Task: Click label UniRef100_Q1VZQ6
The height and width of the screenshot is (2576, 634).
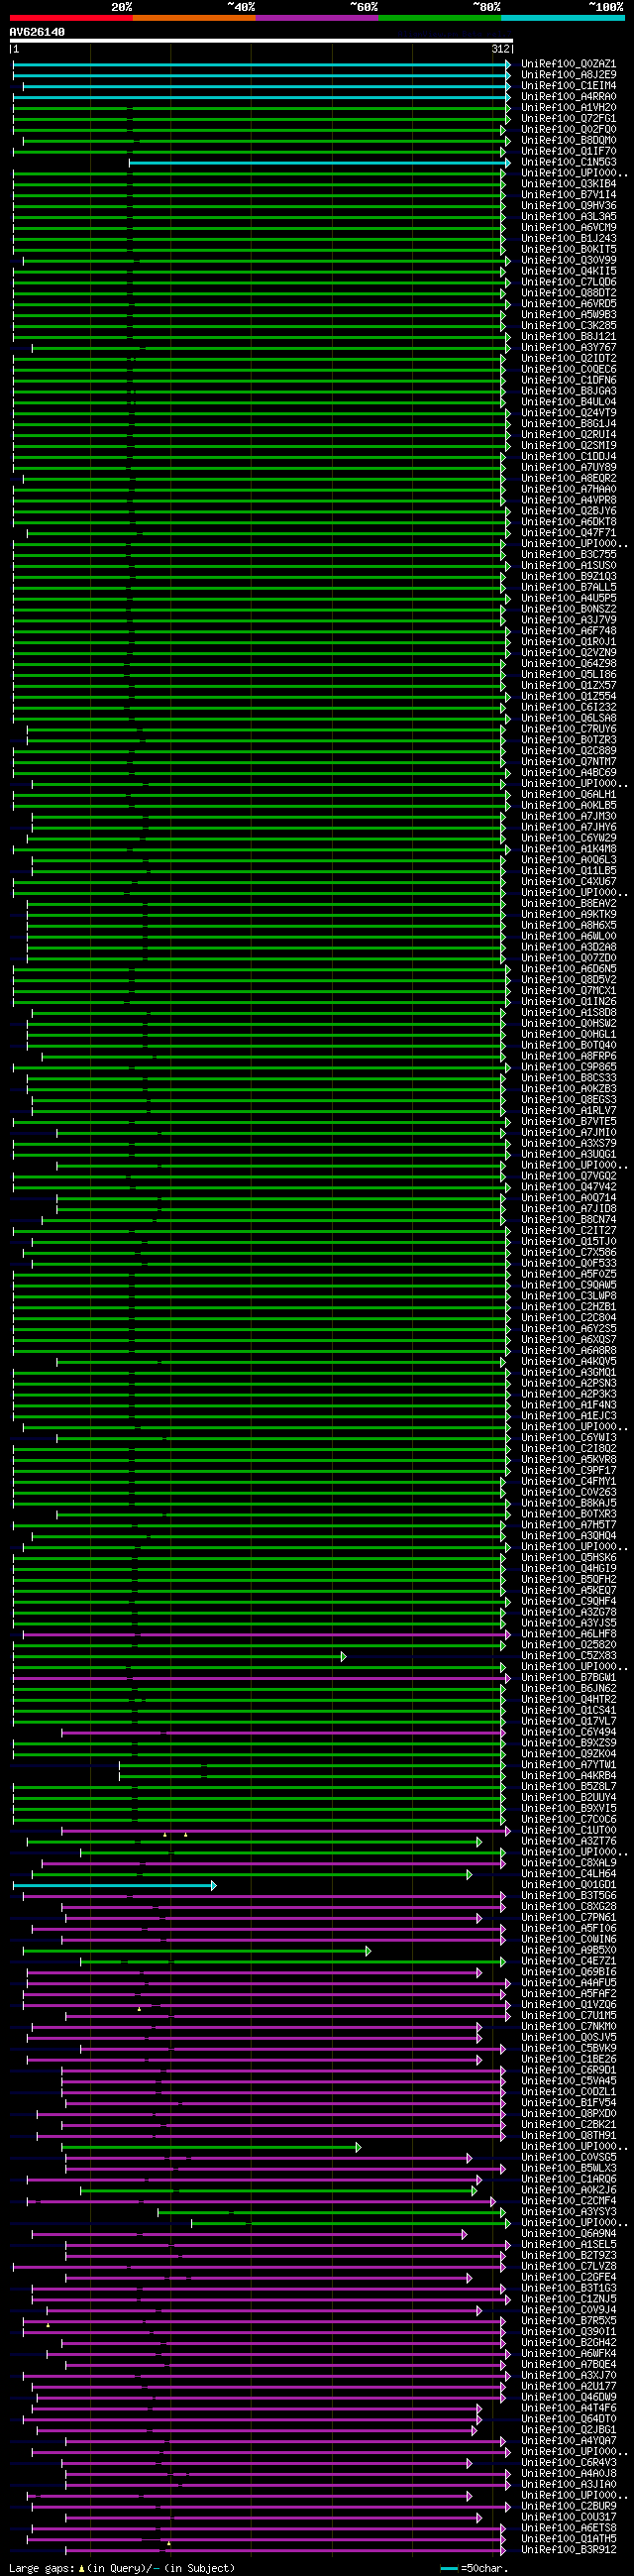Action: coord(568,2005)
